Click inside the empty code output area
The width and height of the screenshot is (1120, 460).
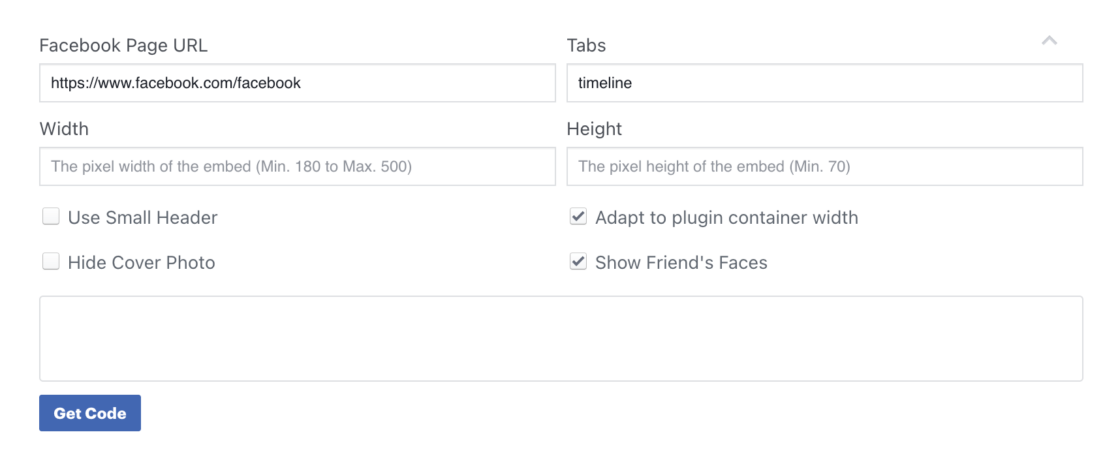tap(560, 338)
